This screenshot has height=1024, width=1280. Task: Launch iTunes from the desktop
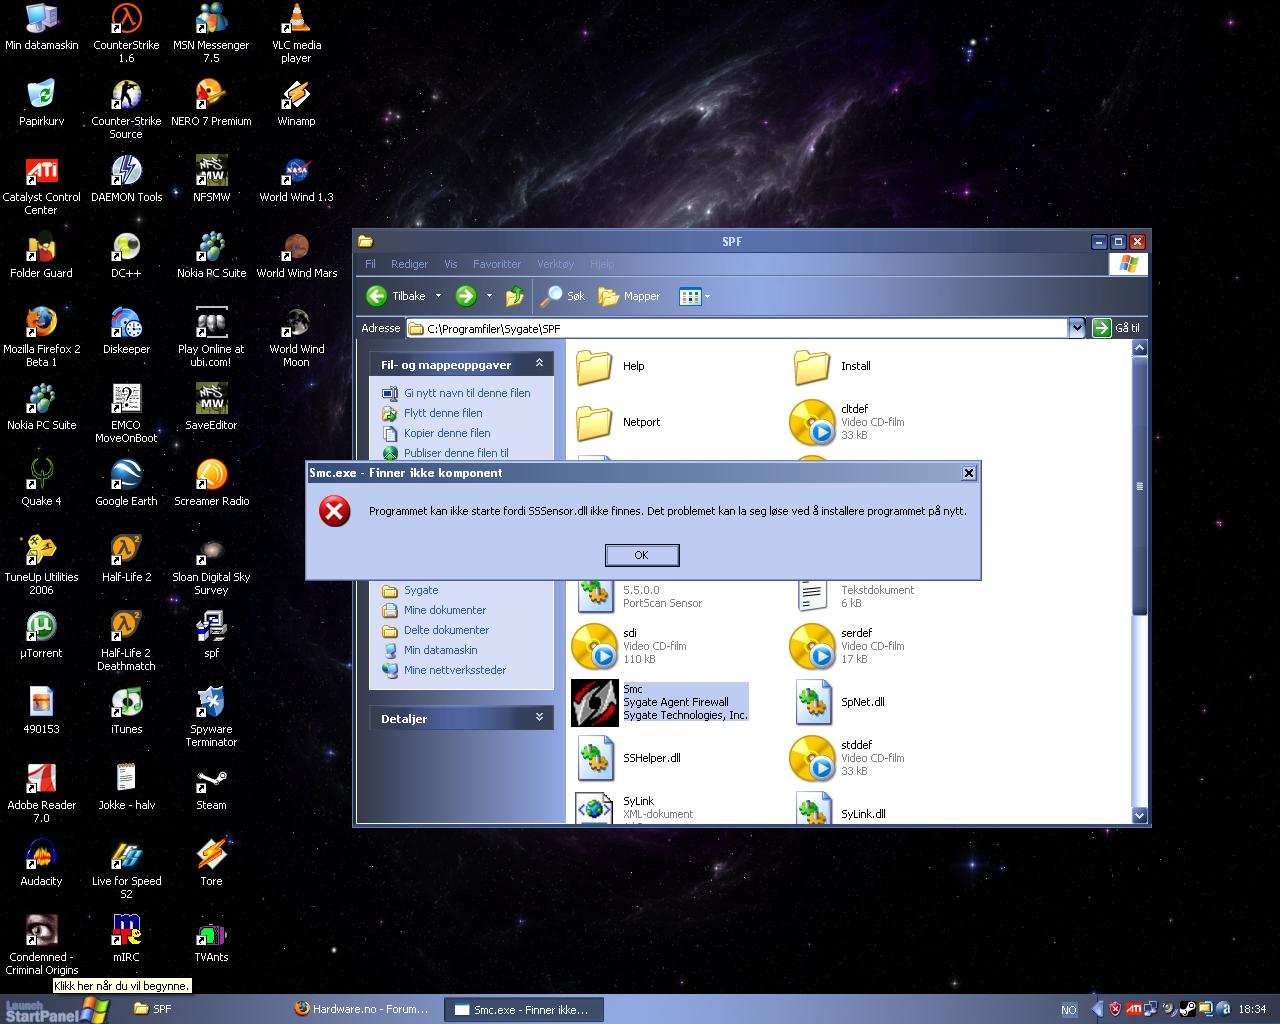point(126,711)
